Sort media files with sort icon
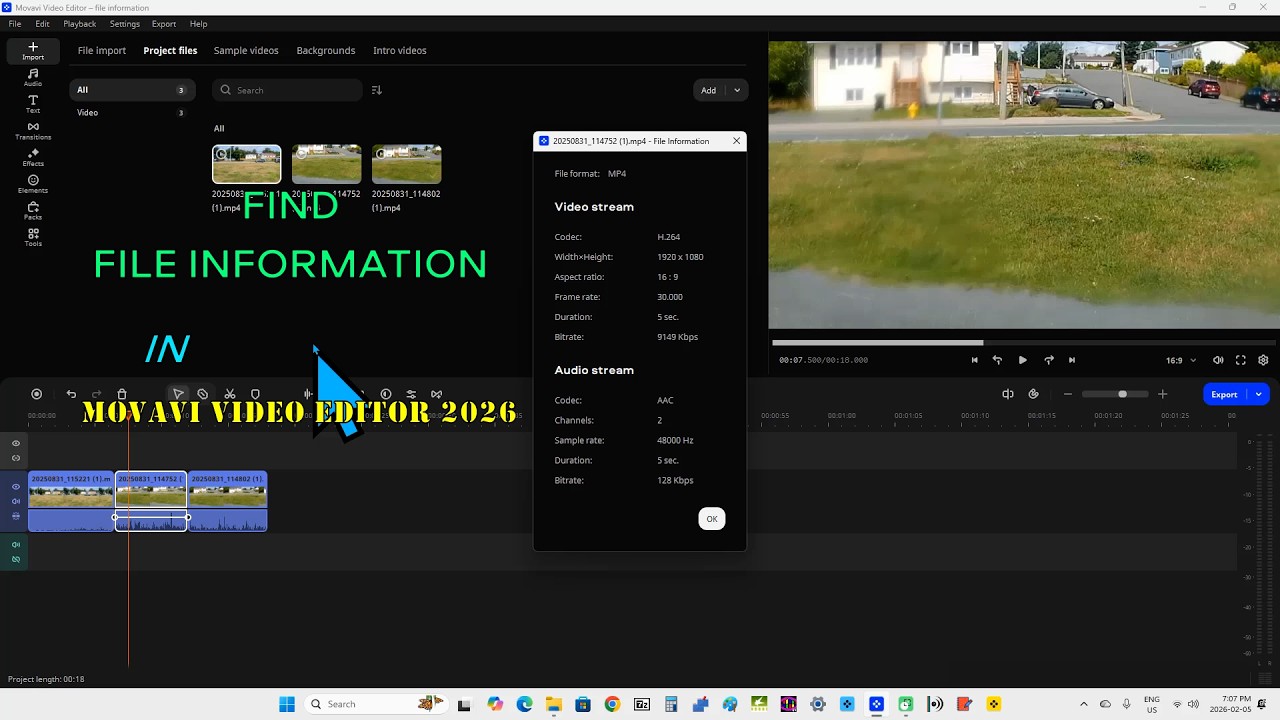Image resolution: width=1280 pixels, height=720 pixels. (x=376, y=90)
